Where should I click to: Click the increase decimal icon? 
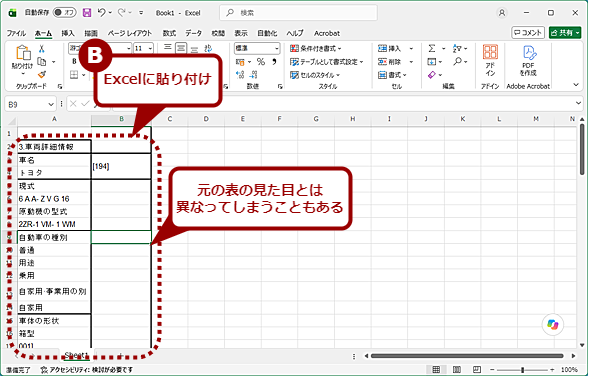(240, 75)
